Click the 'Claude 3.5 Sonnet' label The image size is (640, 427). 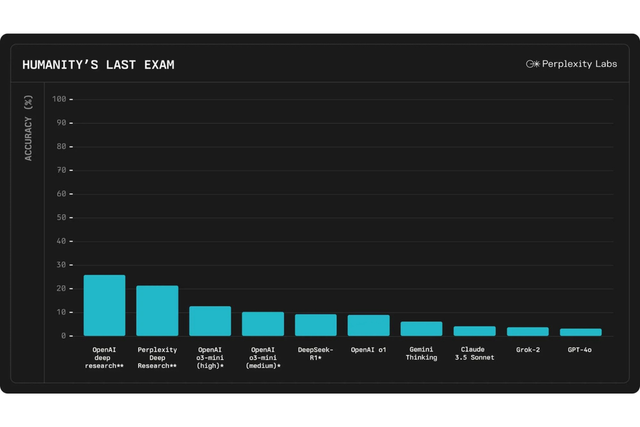pos(474,354)
